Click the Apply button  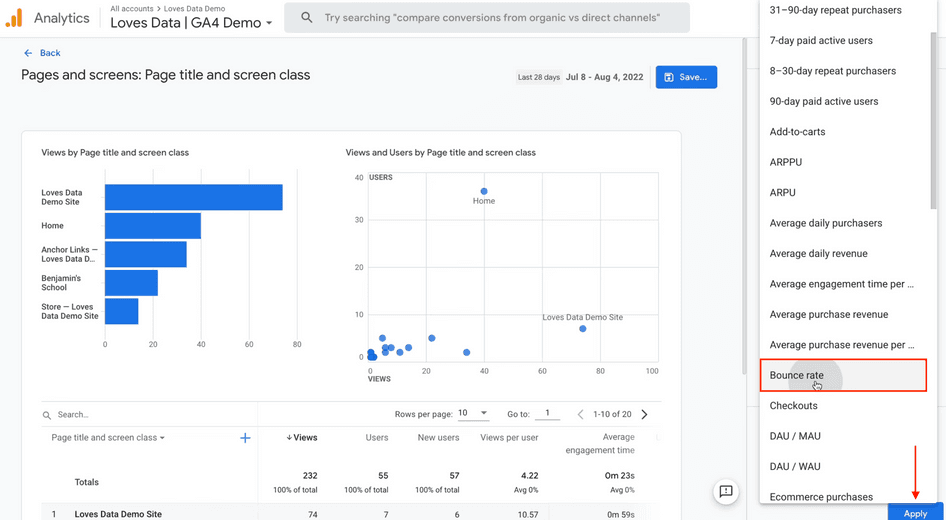[915, 513]
